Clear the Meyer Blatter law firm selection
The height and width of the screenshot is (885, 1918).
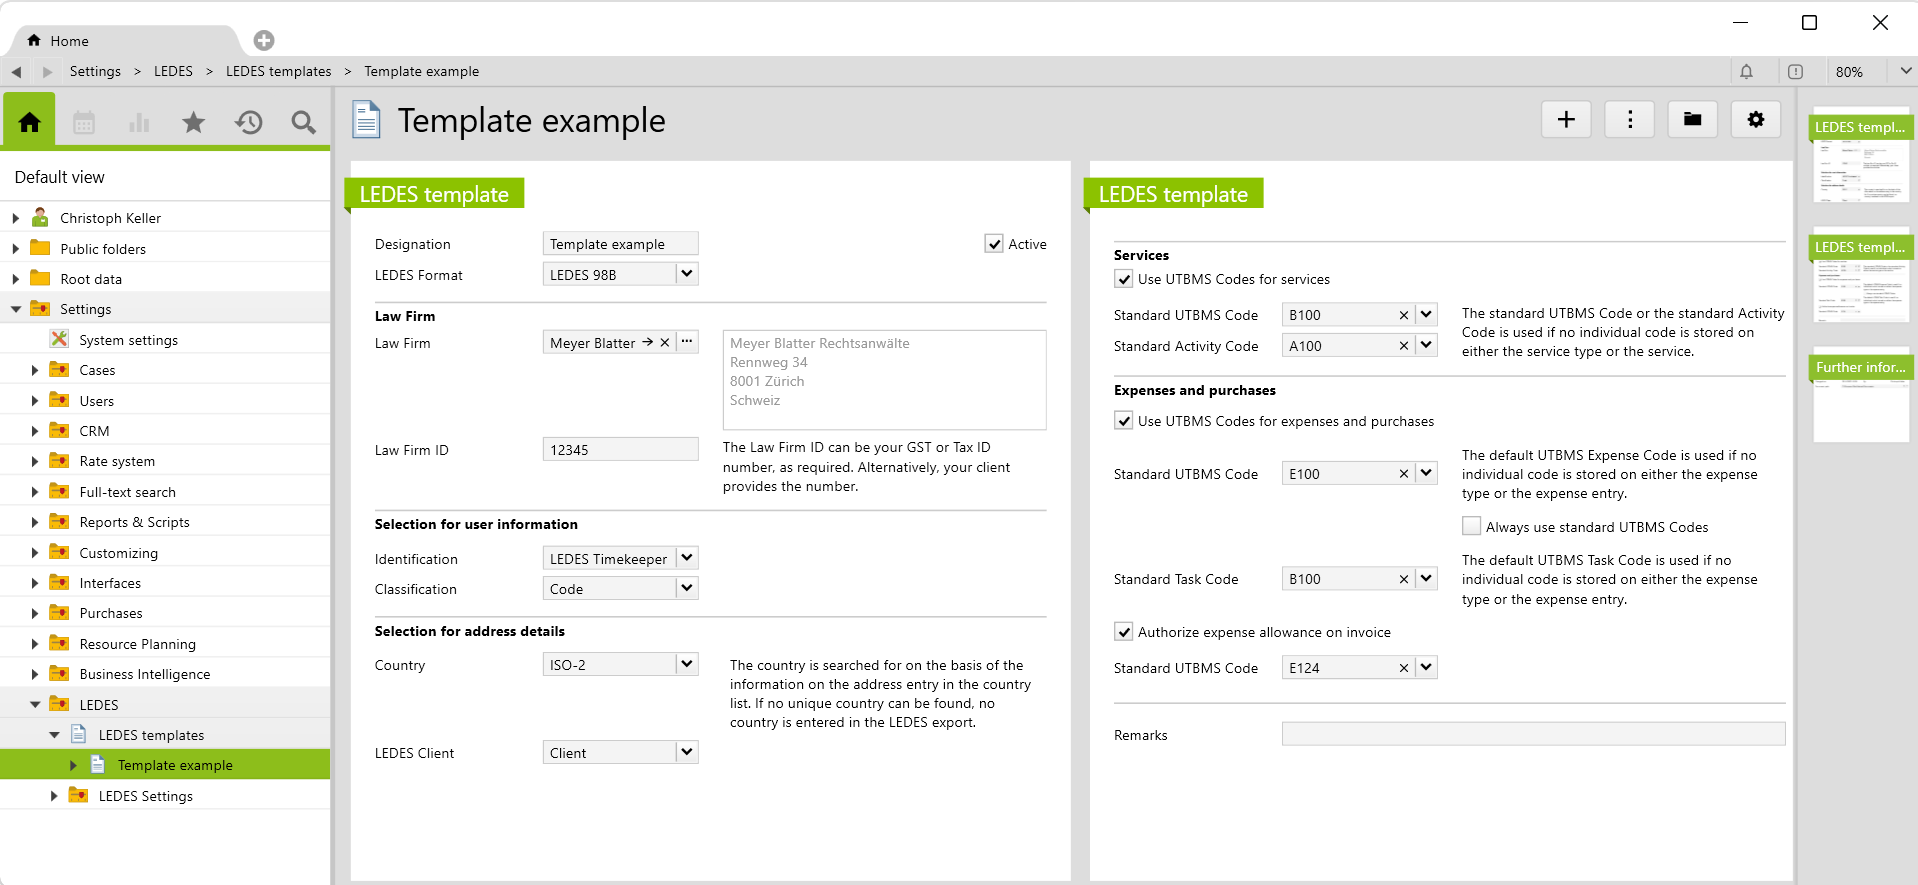tap(665, 343)
